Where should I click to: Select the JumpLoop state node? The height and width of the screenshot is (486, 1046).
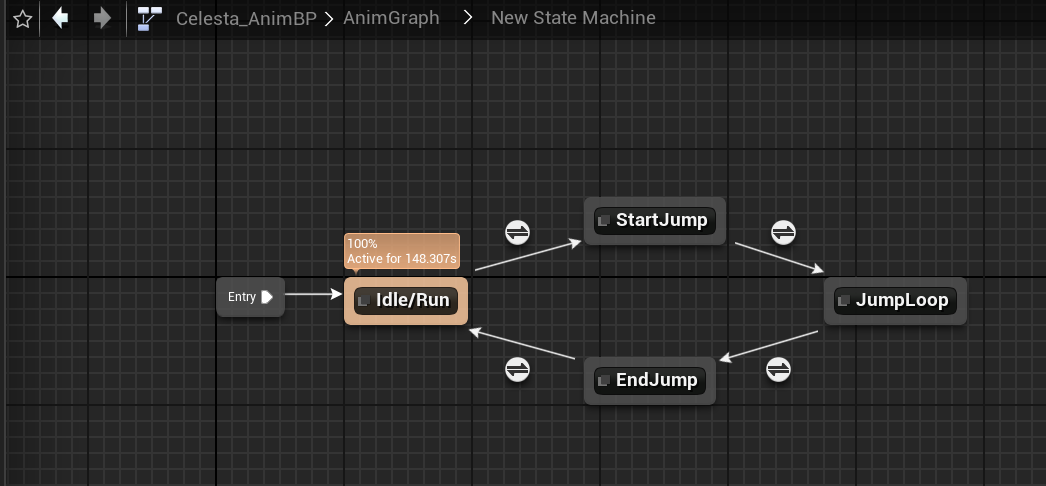coord(895,301)
